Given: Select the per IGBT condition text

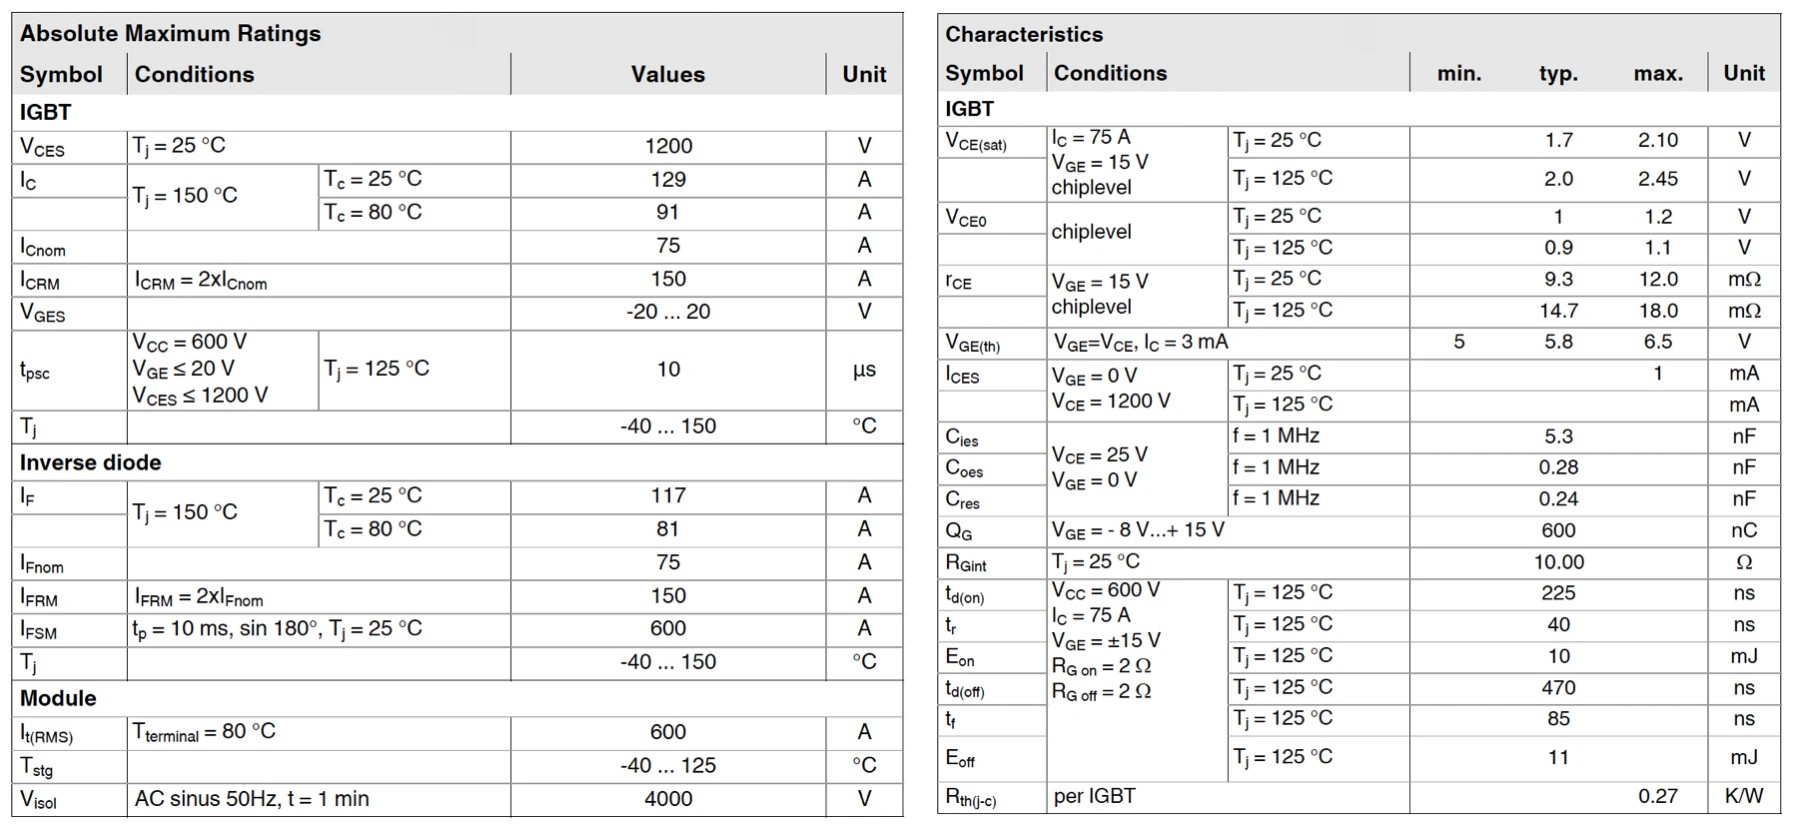Looking at the screenshot, I should 1094,796.
